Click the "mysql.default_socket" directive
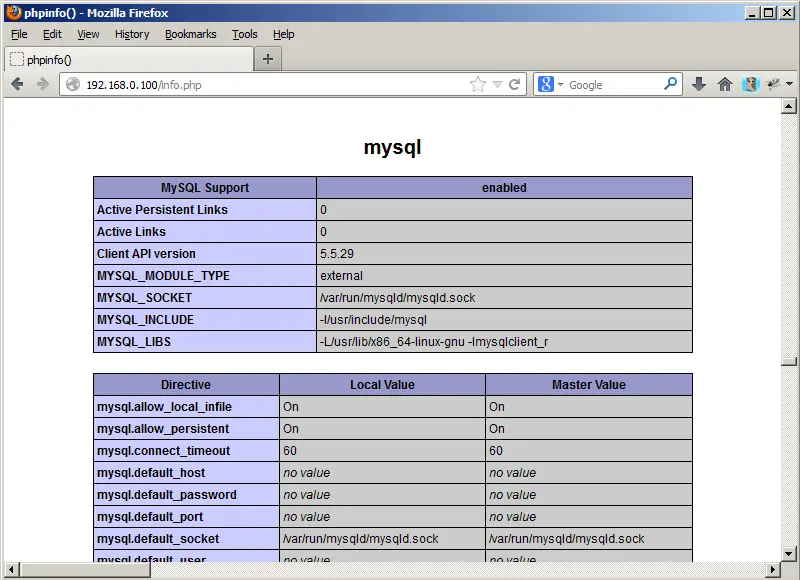 click(x=158, y=539)
